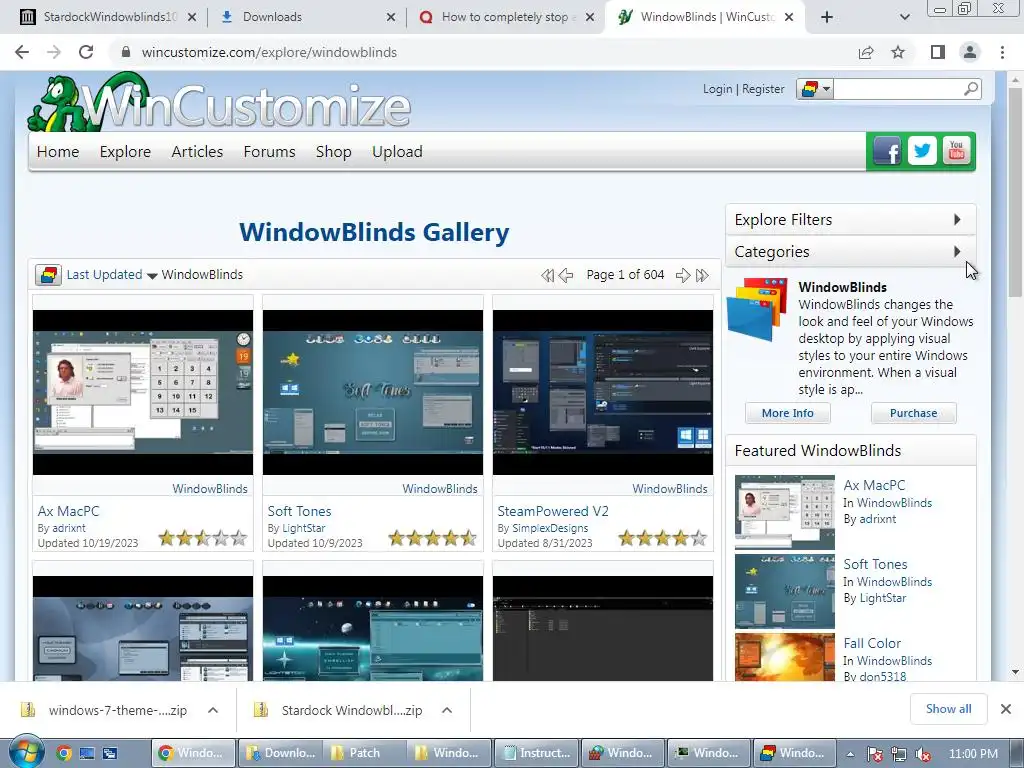Click the WindowBlinds gallery type icon
This screenshot has height=768, width=1024.
point(48,275)
